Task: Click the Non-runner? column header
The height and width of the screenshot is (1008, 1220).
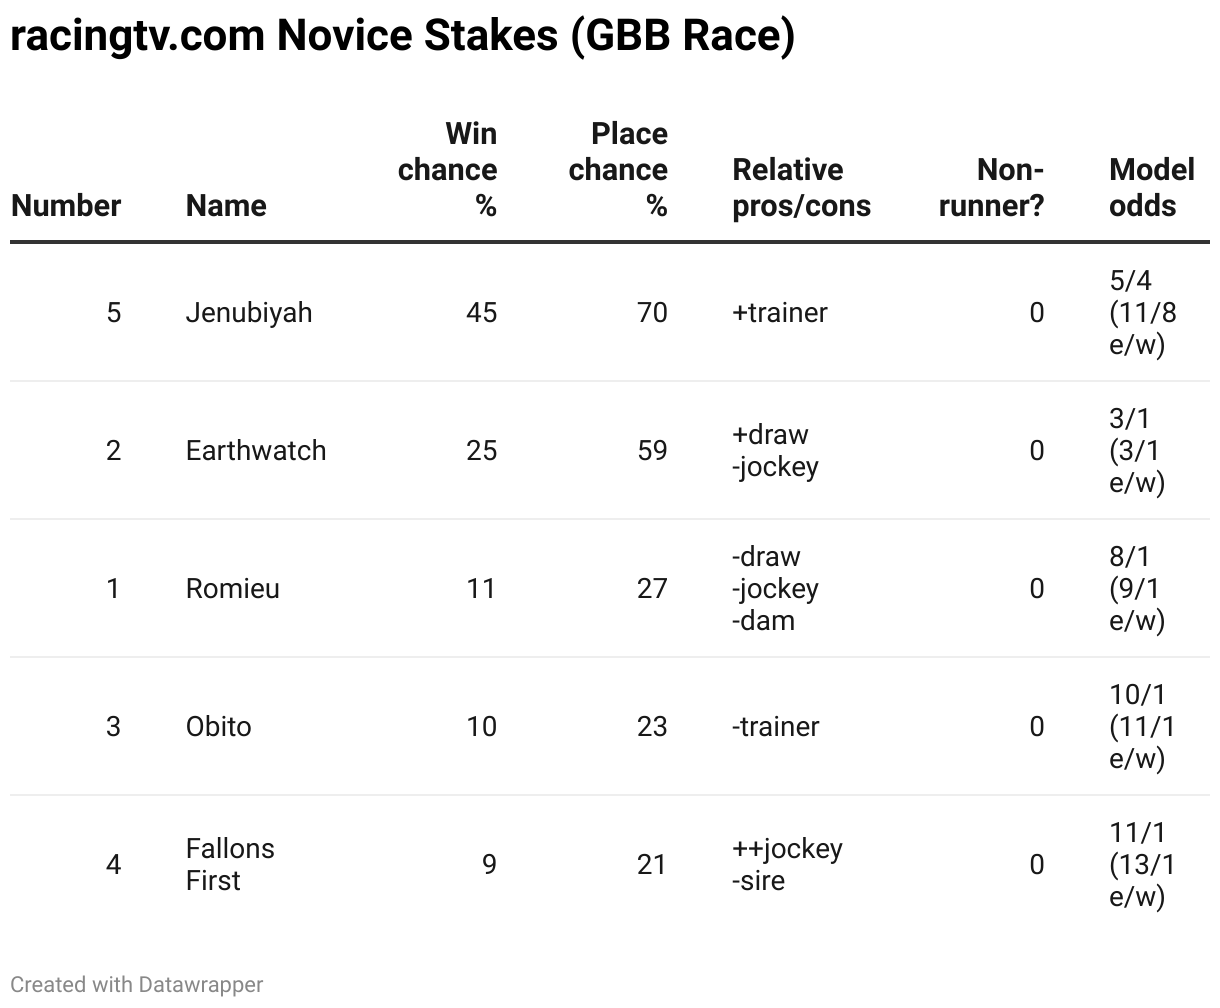Action: tap(991, 187)
